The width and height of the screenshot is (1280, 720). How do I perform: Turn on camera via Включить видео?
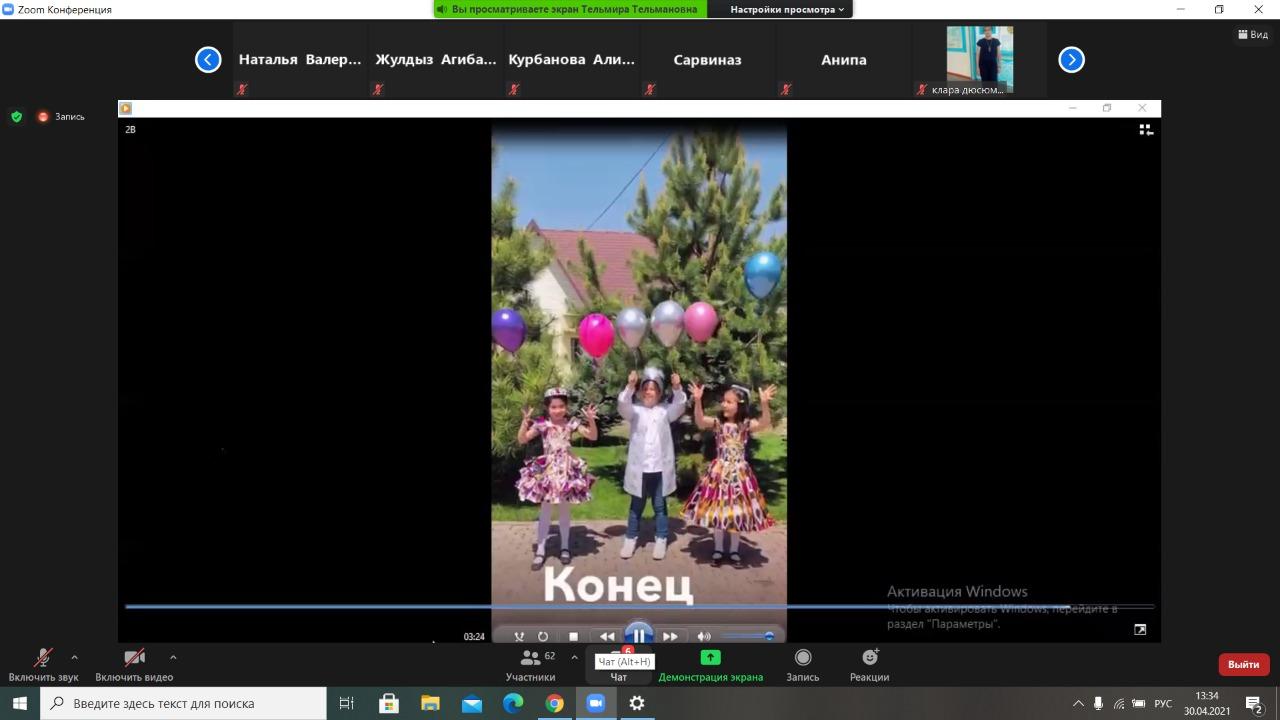point(134,664)
